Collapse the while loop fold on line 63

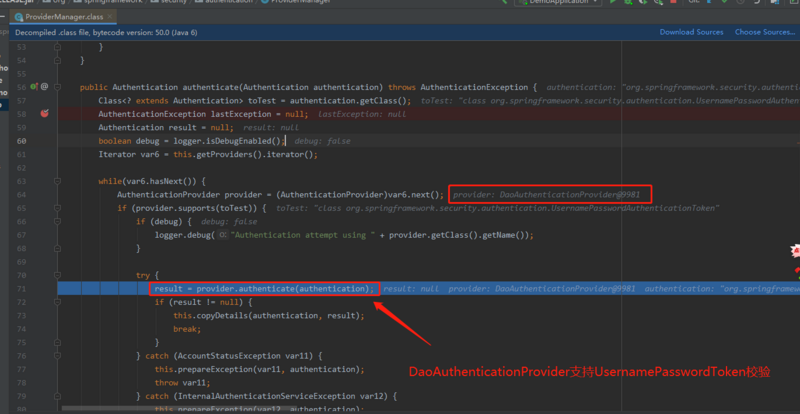point(57,181)
